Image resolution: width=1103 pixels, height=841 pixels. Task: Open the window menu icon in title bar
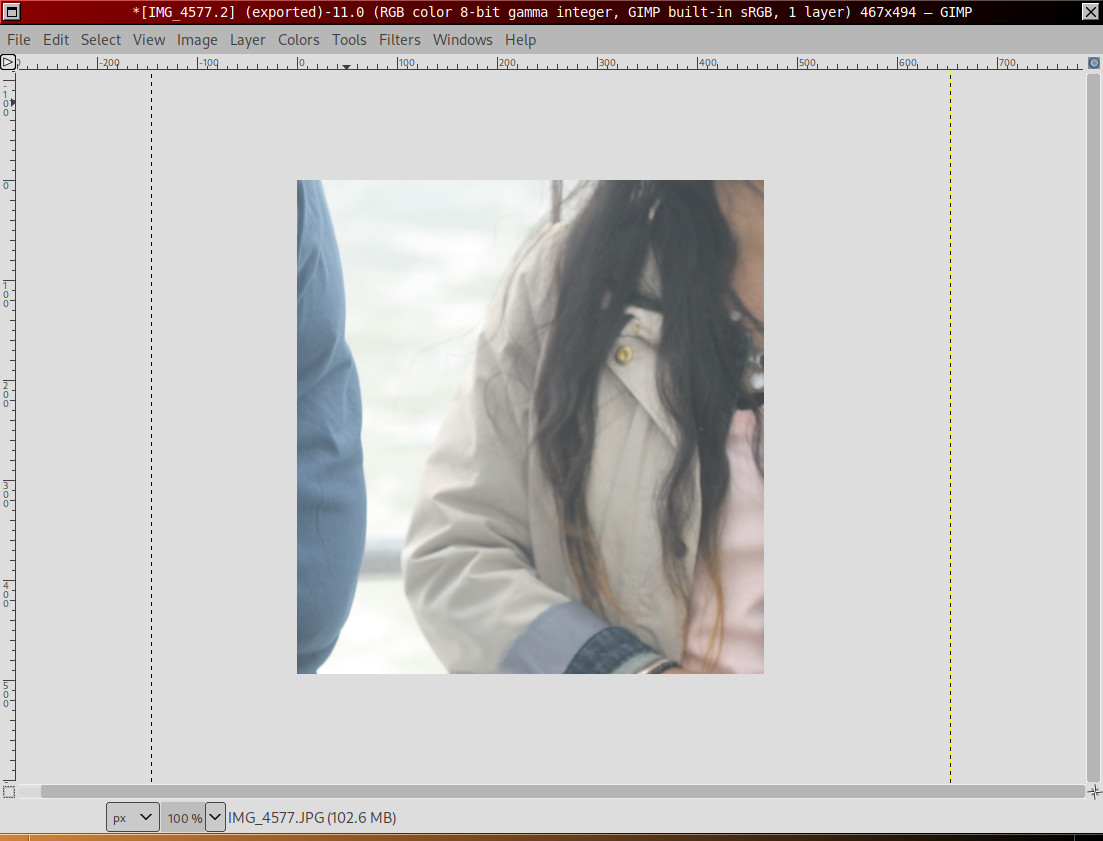(12, 12)
